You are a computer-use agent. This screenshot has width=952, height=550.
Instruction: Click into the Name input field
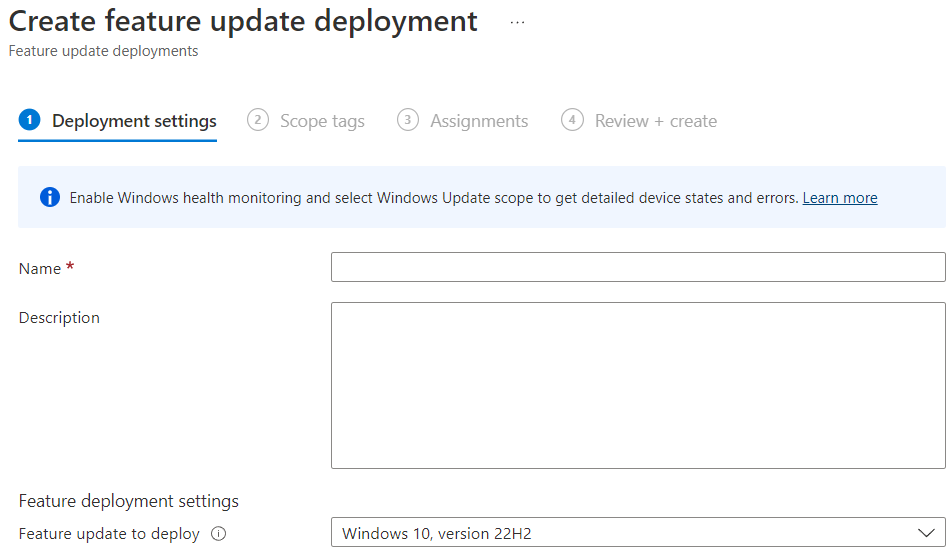tap(638, 267)
